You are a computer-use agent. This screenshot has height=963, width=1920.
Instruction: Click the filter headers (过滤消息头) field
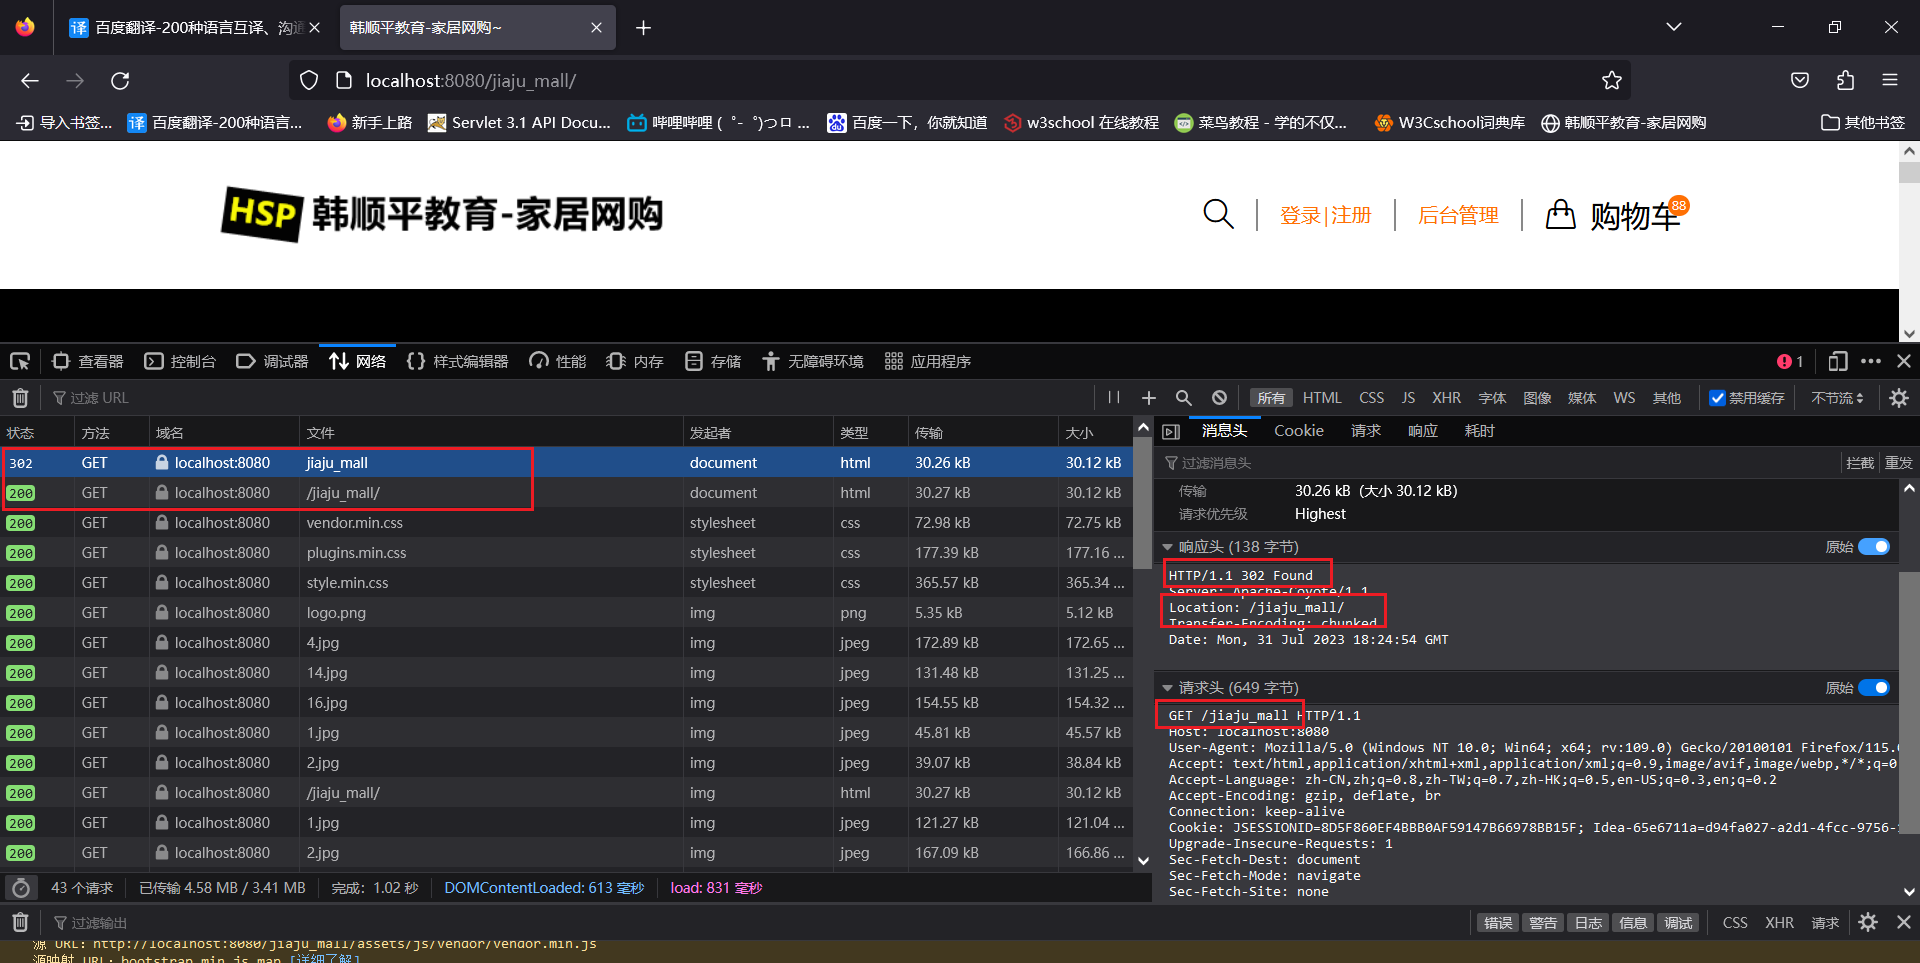(x=1500, y=463)
